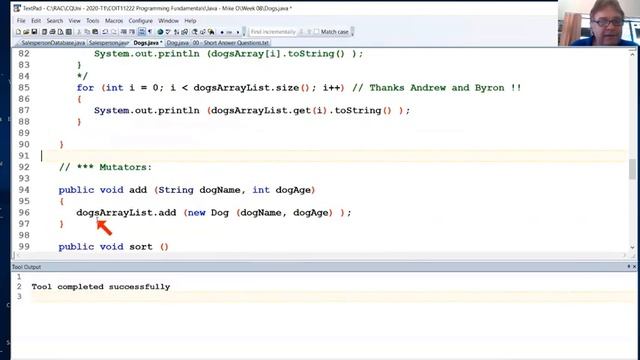This screenshot has height=360, width=640.
Task: Switch to the SalespersonDatabase.java tab
Action: pos(52,43)
